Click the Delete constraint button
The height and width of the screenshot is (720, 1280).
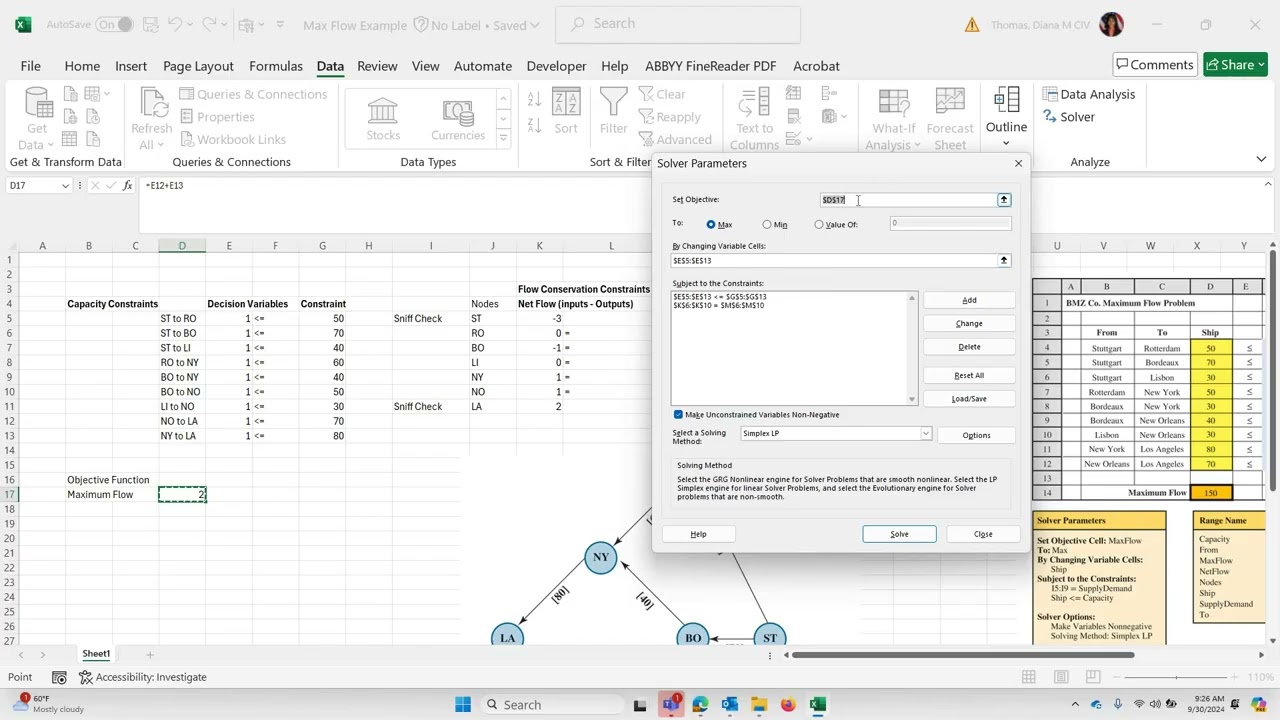pyautogui.click(x=969, y=347)
